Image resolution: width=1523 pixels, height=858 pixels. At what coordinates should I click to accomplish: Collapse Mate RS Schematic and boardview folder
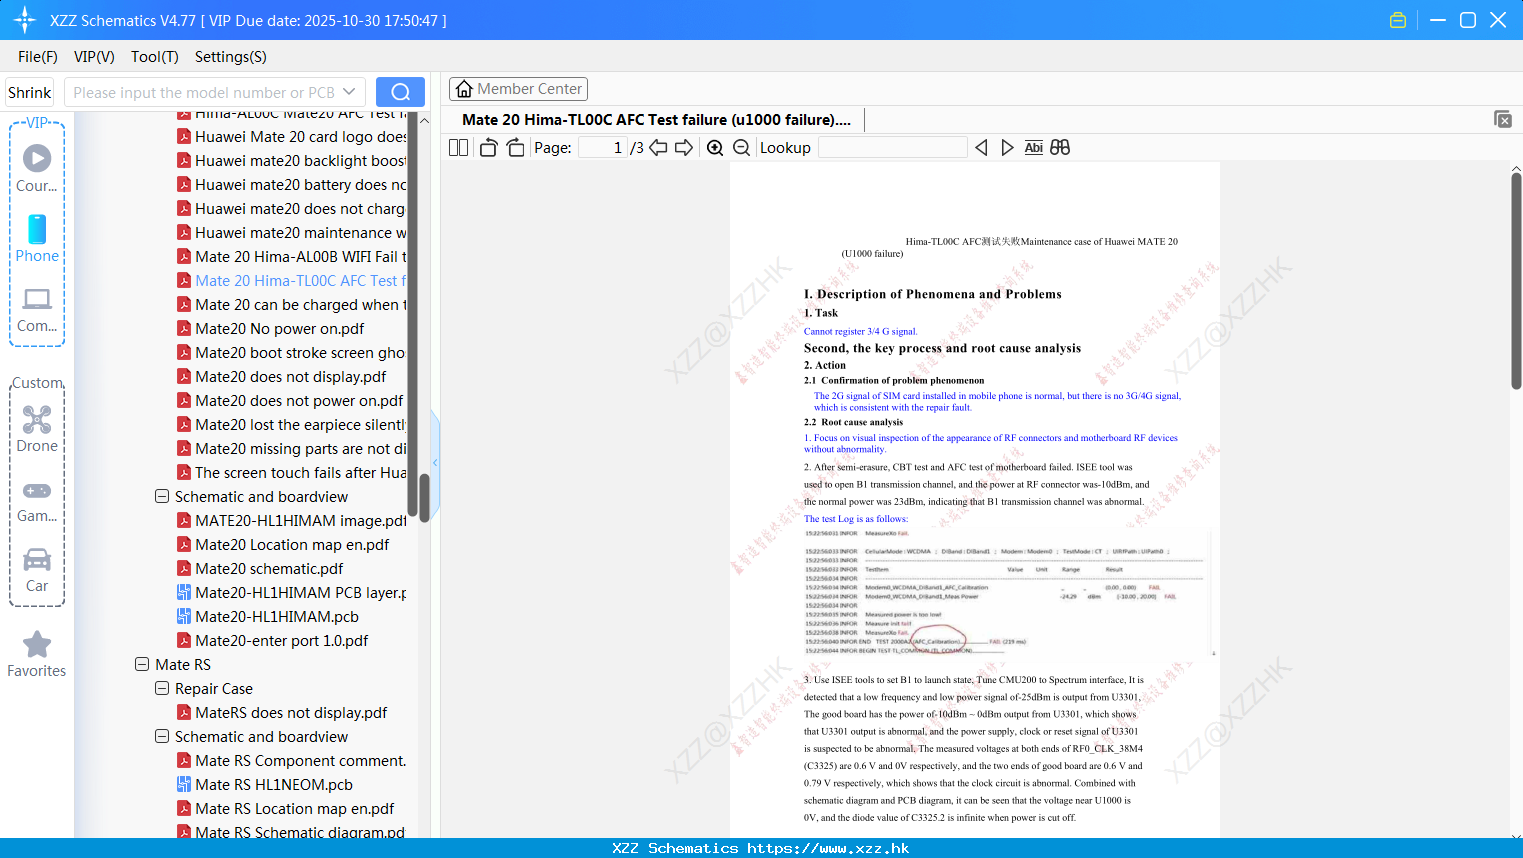(162, 736)
